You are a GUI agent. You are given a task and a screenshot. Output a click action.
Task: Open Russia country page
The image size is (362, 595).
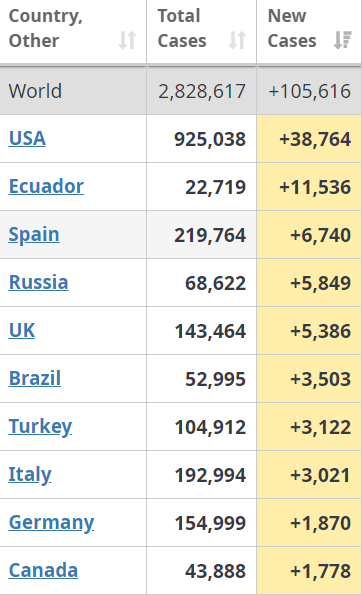tap(38, 282)
